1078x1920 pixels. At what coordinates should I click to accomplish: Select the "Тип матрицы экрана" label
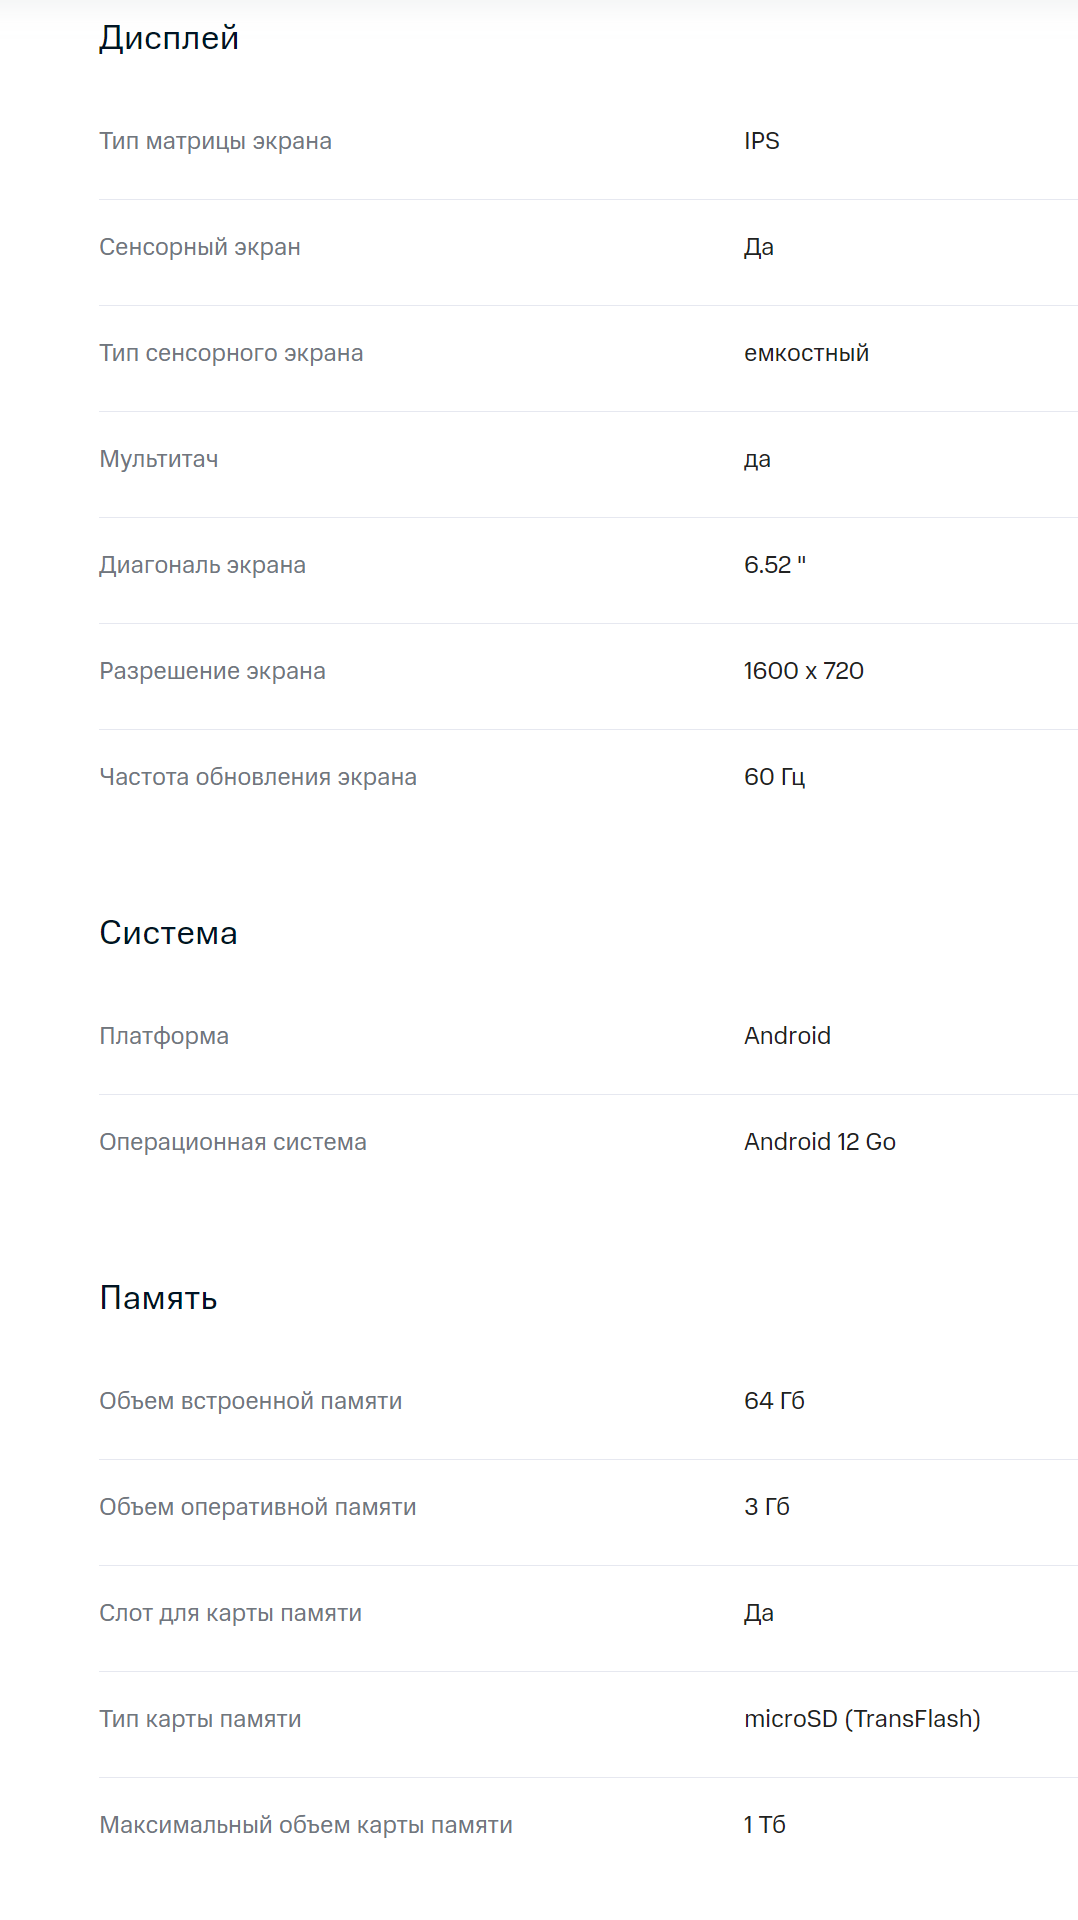click(x=215, y=141)
